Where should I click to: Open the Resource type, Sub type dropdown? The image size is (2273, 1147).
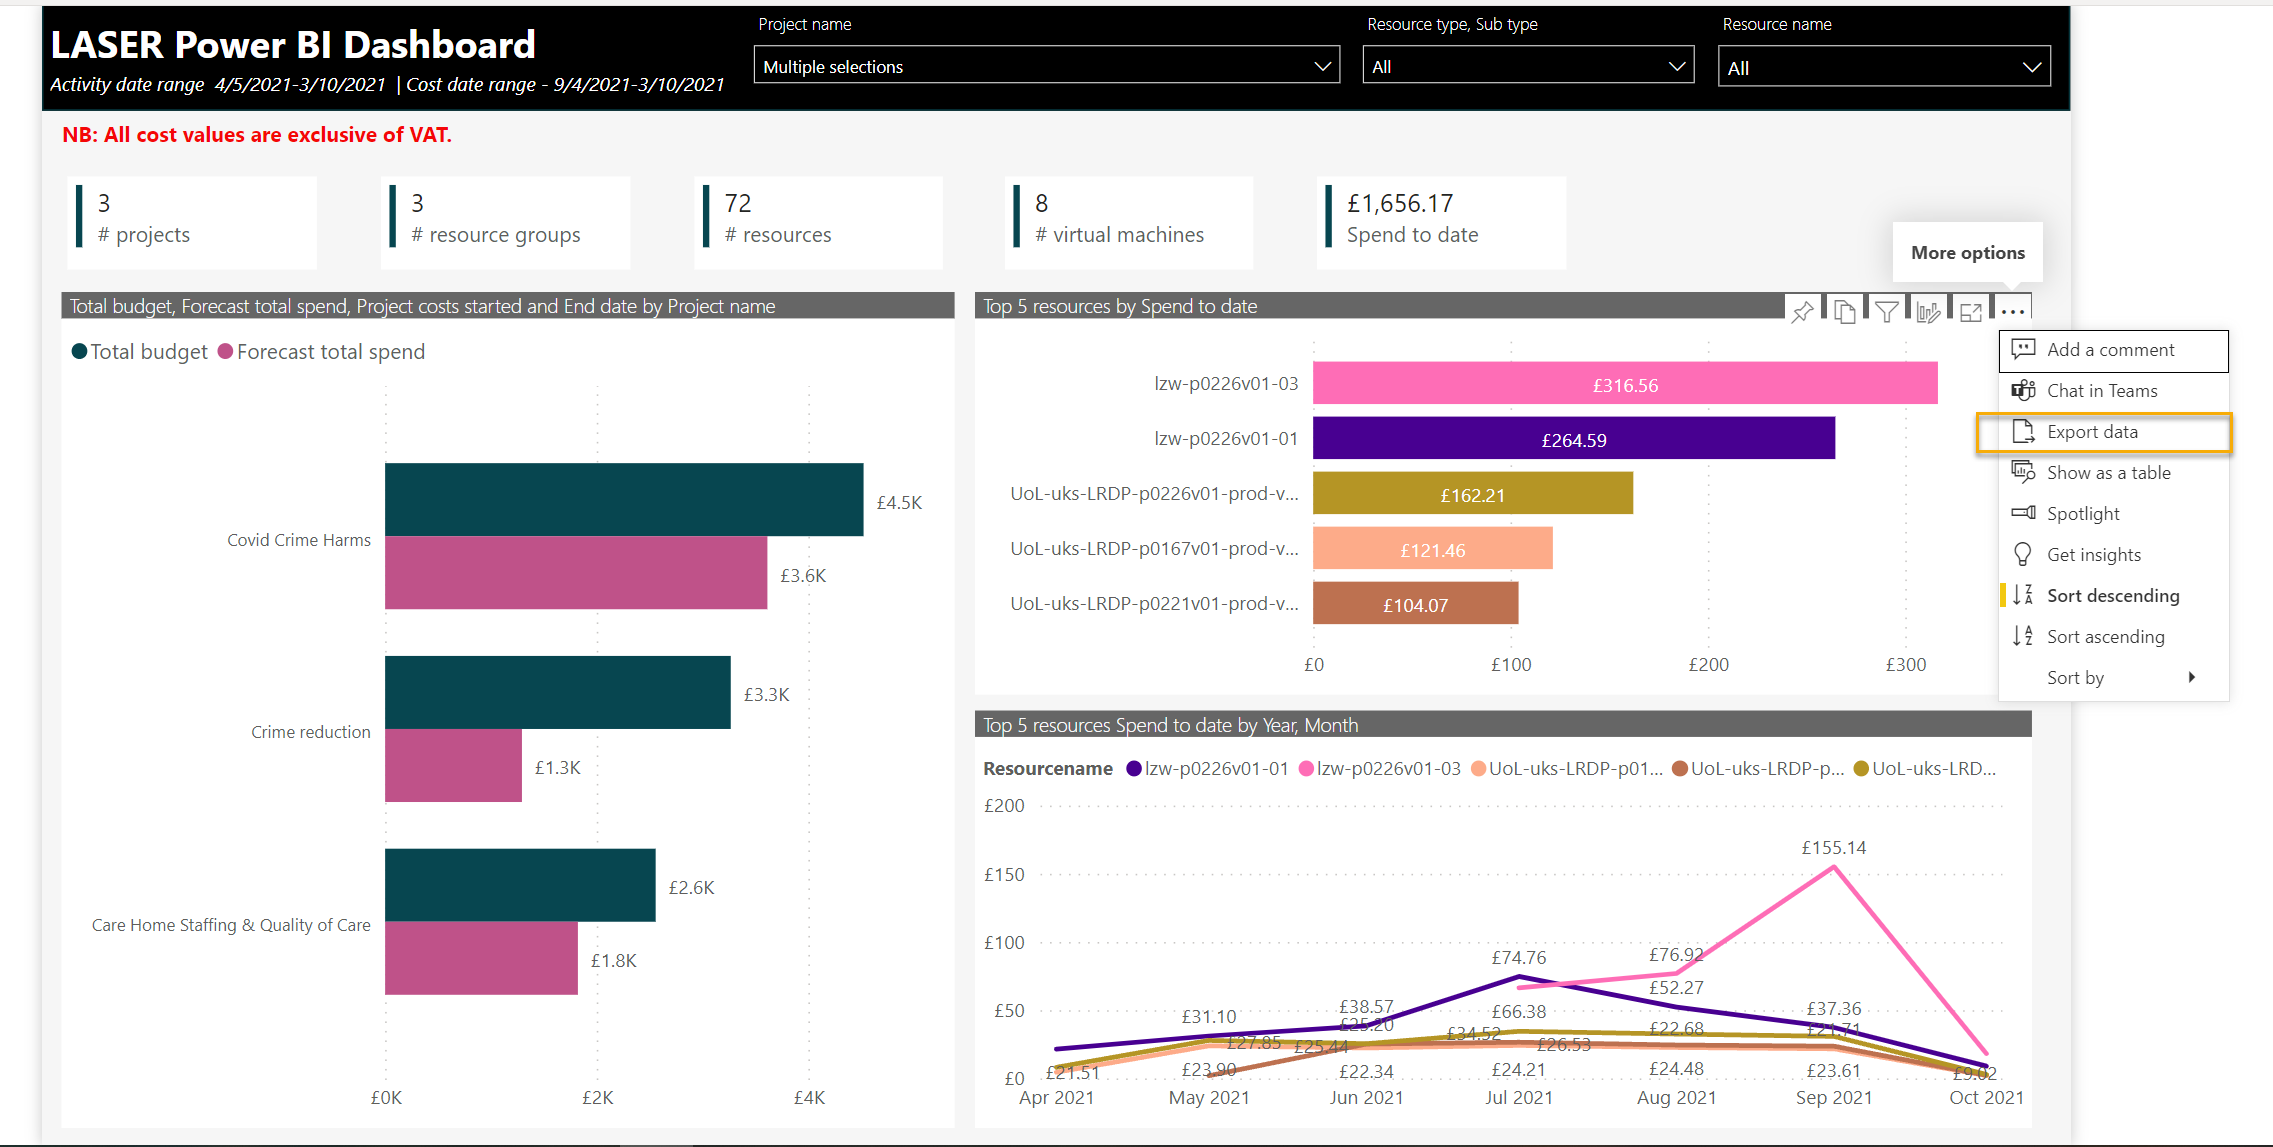(x=1527, y=66)
